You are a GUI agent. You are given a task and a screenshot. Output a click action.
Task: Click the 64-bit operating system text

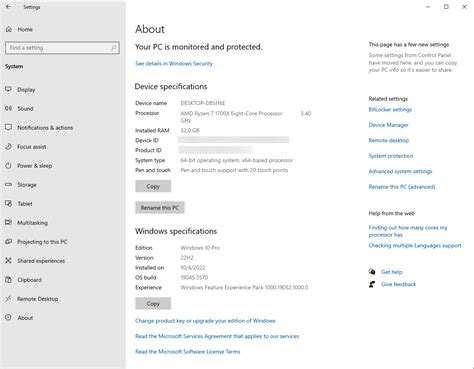point(237,160)
